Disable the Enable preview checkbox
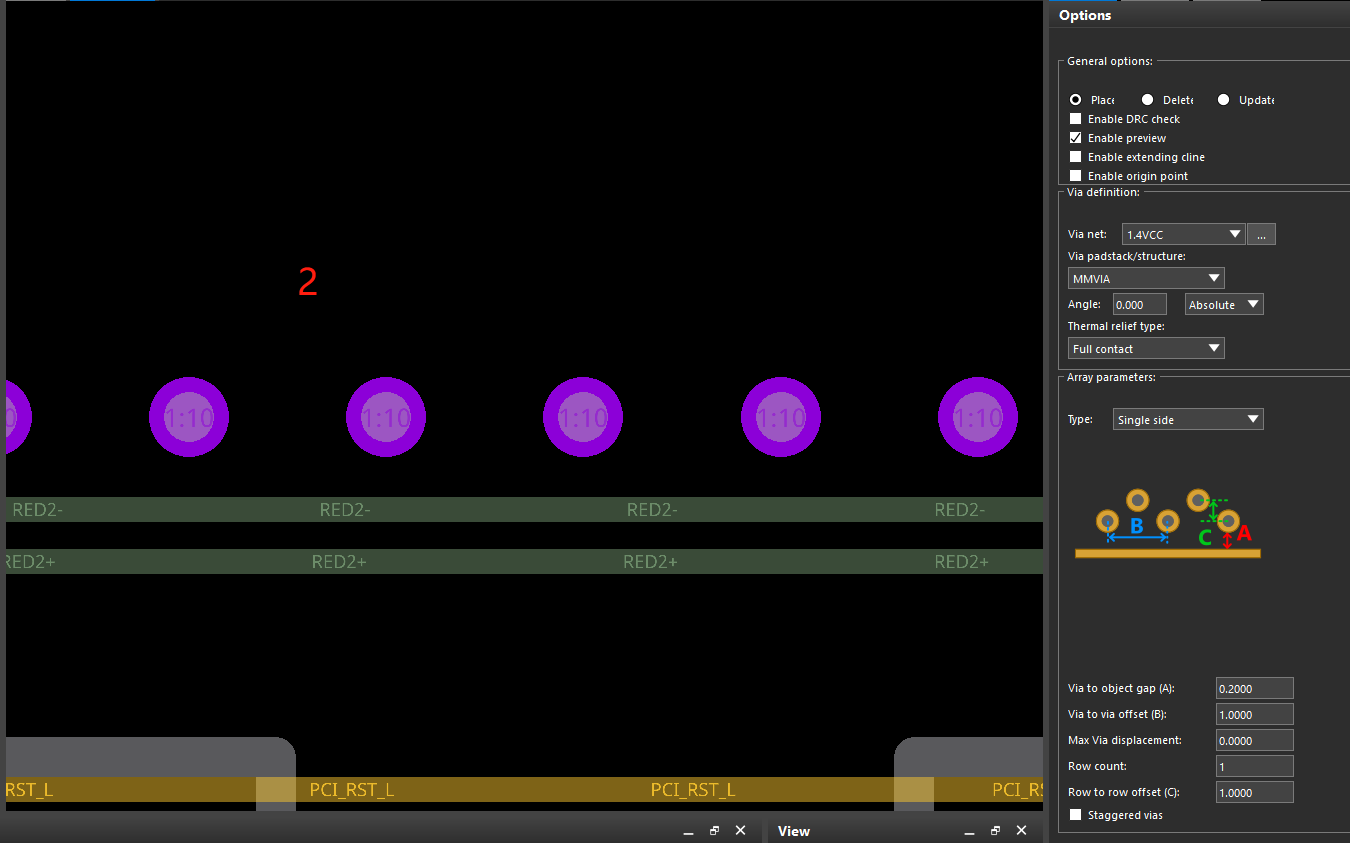 tap(1076, 138)
